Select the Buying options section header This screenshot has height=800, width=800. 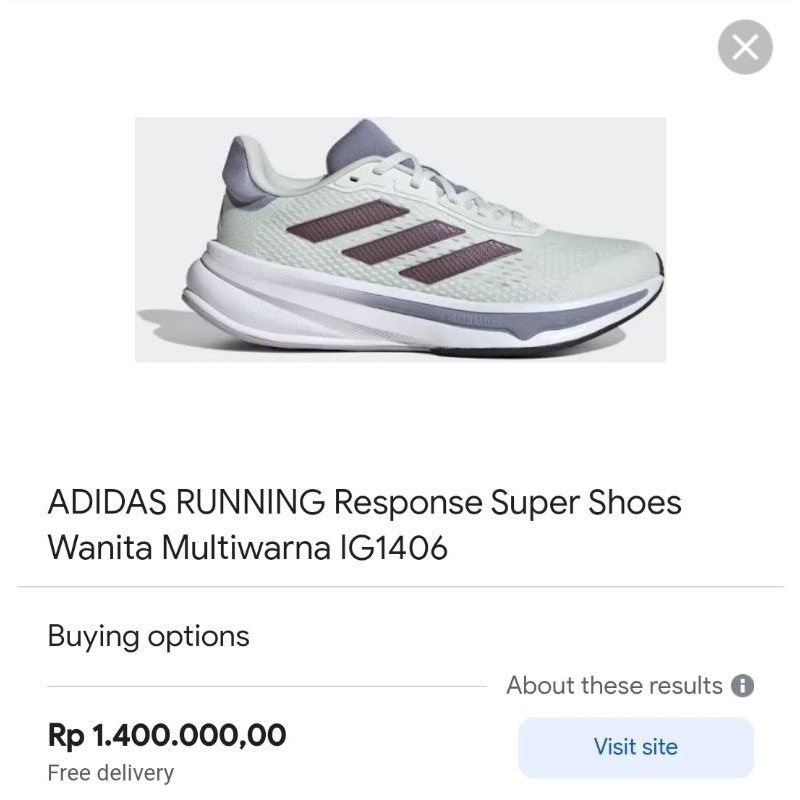pyautogui.click(x=148, y=636)
